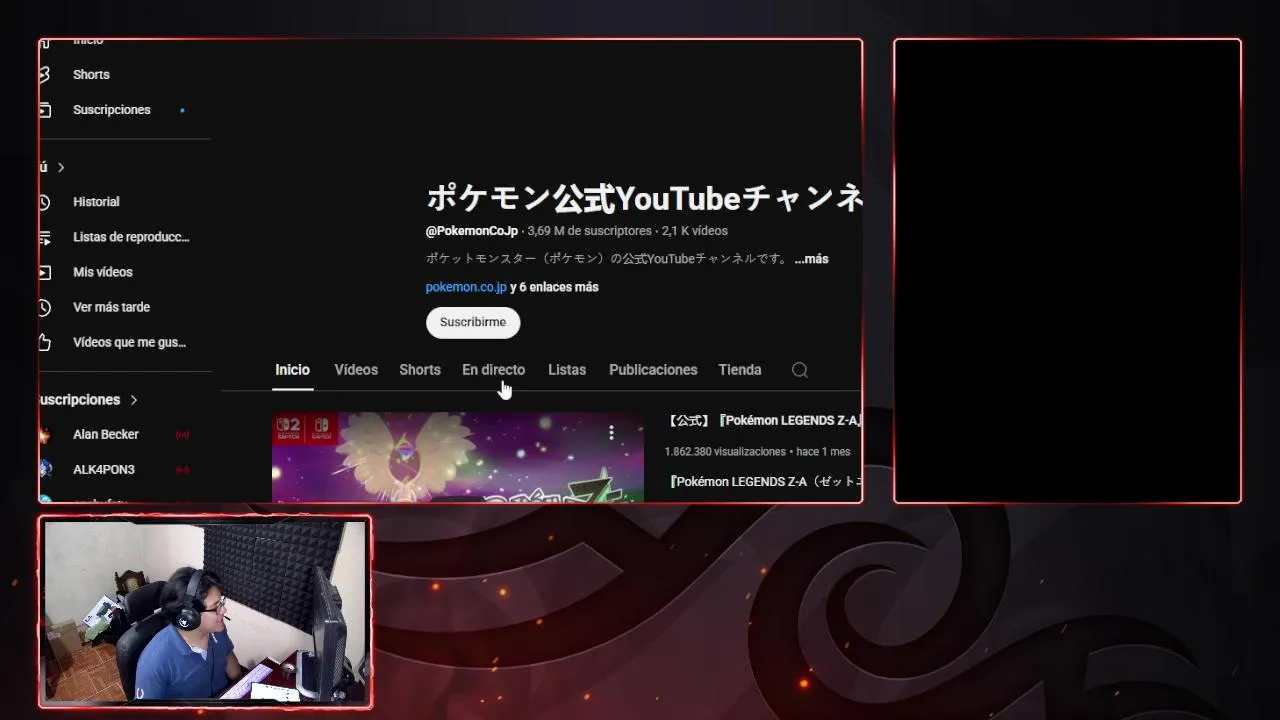The image size is (1280, 720).
Task: Open Shorts in the sidebar
Action: click(91, 75)
